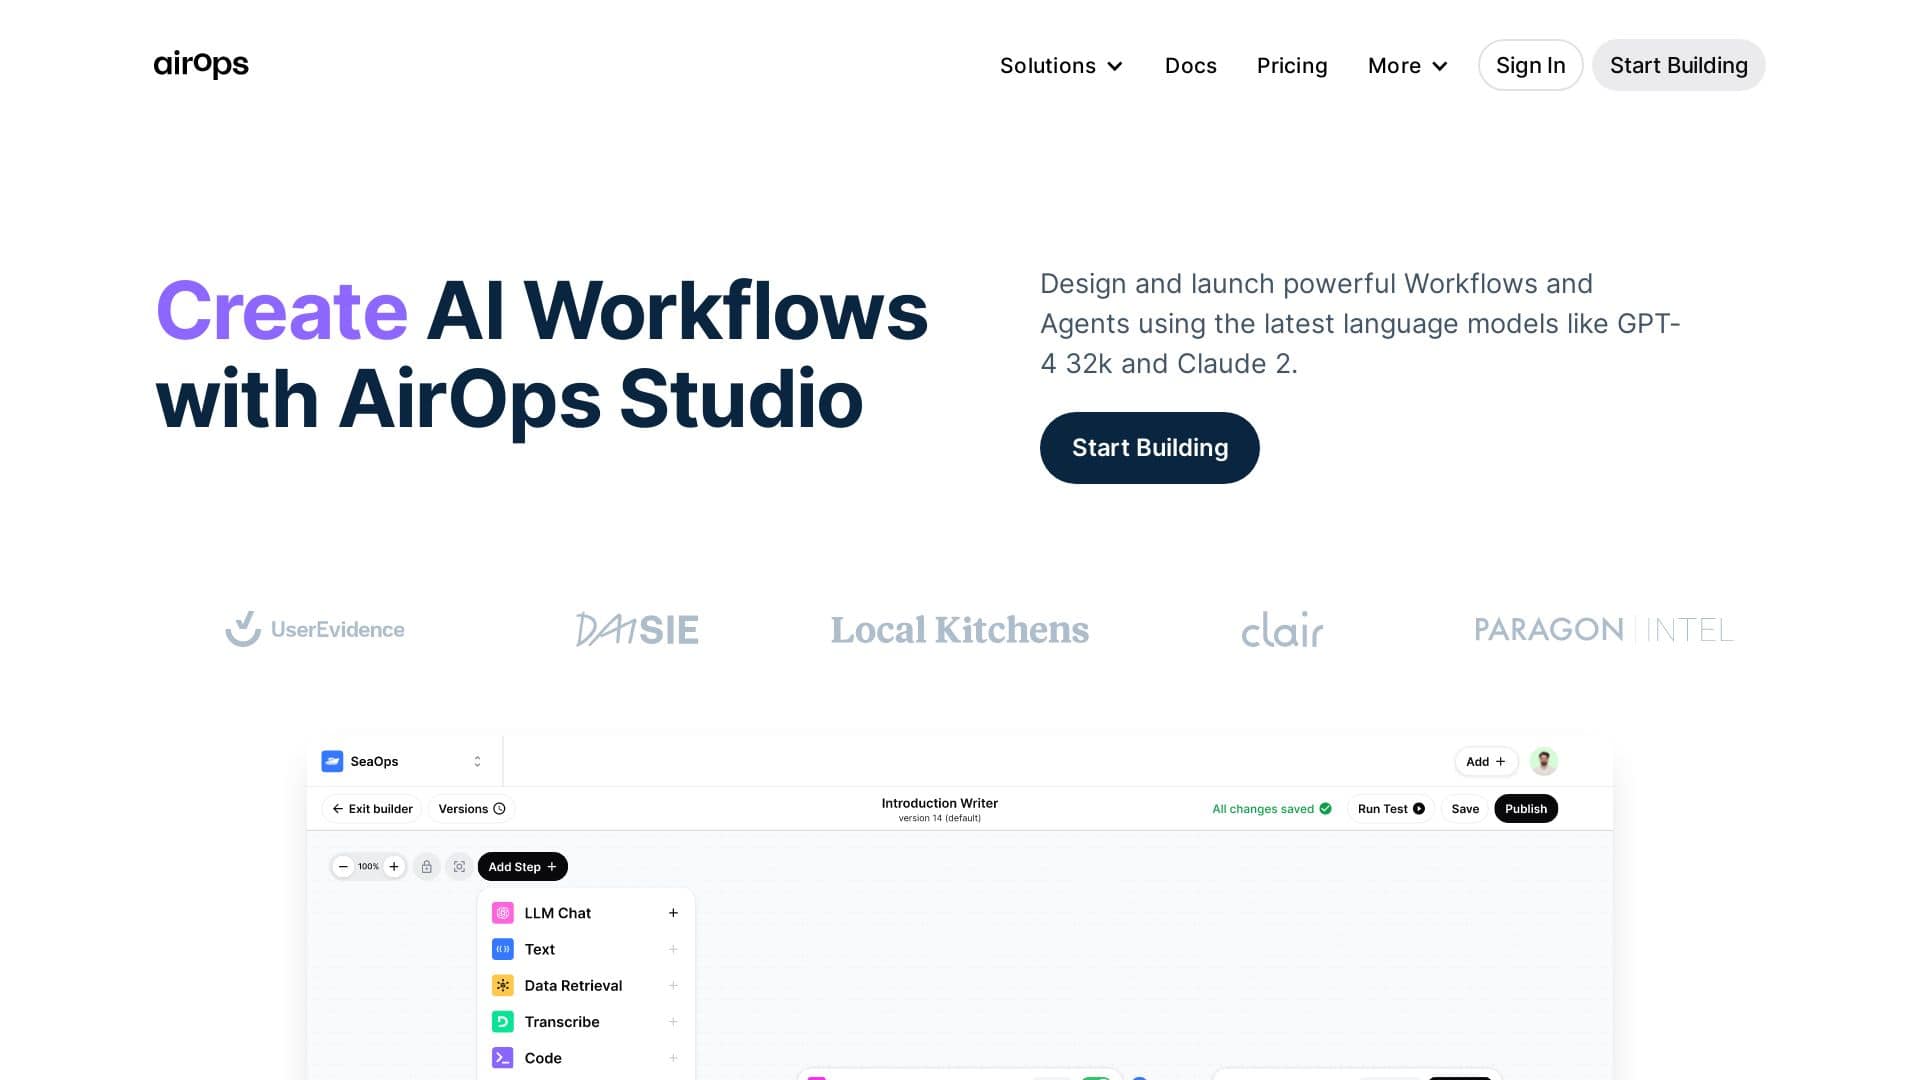Screen dimensions: 1920x1080
Task: Open the SeaOps workspace icon
Action: (x=332, y=761)
